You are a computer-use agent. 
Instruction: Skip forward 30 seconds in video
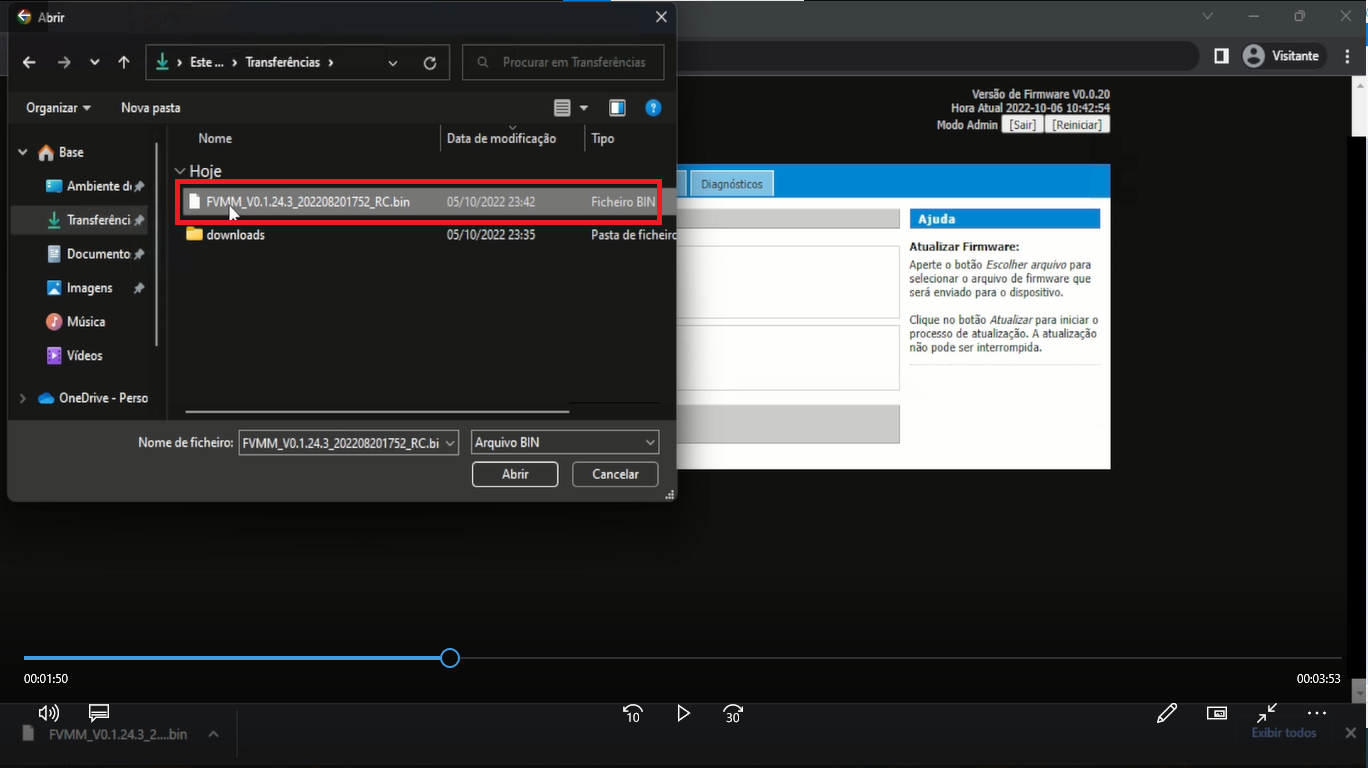coord(733,713)
